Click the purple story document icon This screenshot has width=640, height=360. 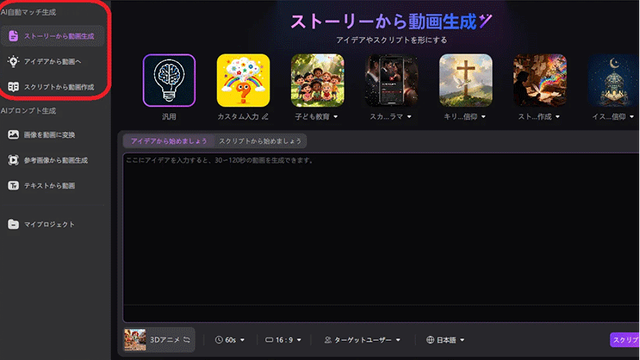click(13, 36)
